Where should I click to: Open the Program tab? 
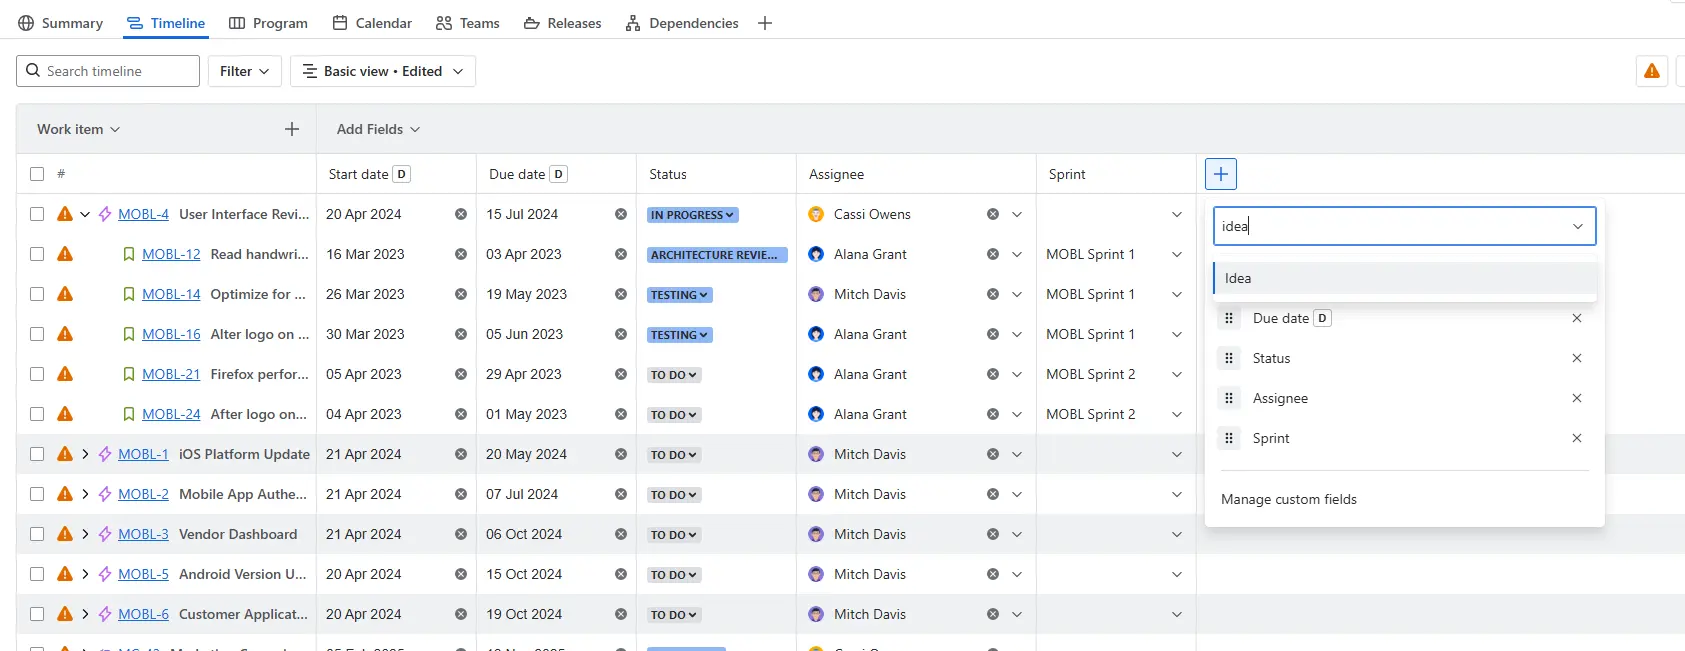pos(268,23)
